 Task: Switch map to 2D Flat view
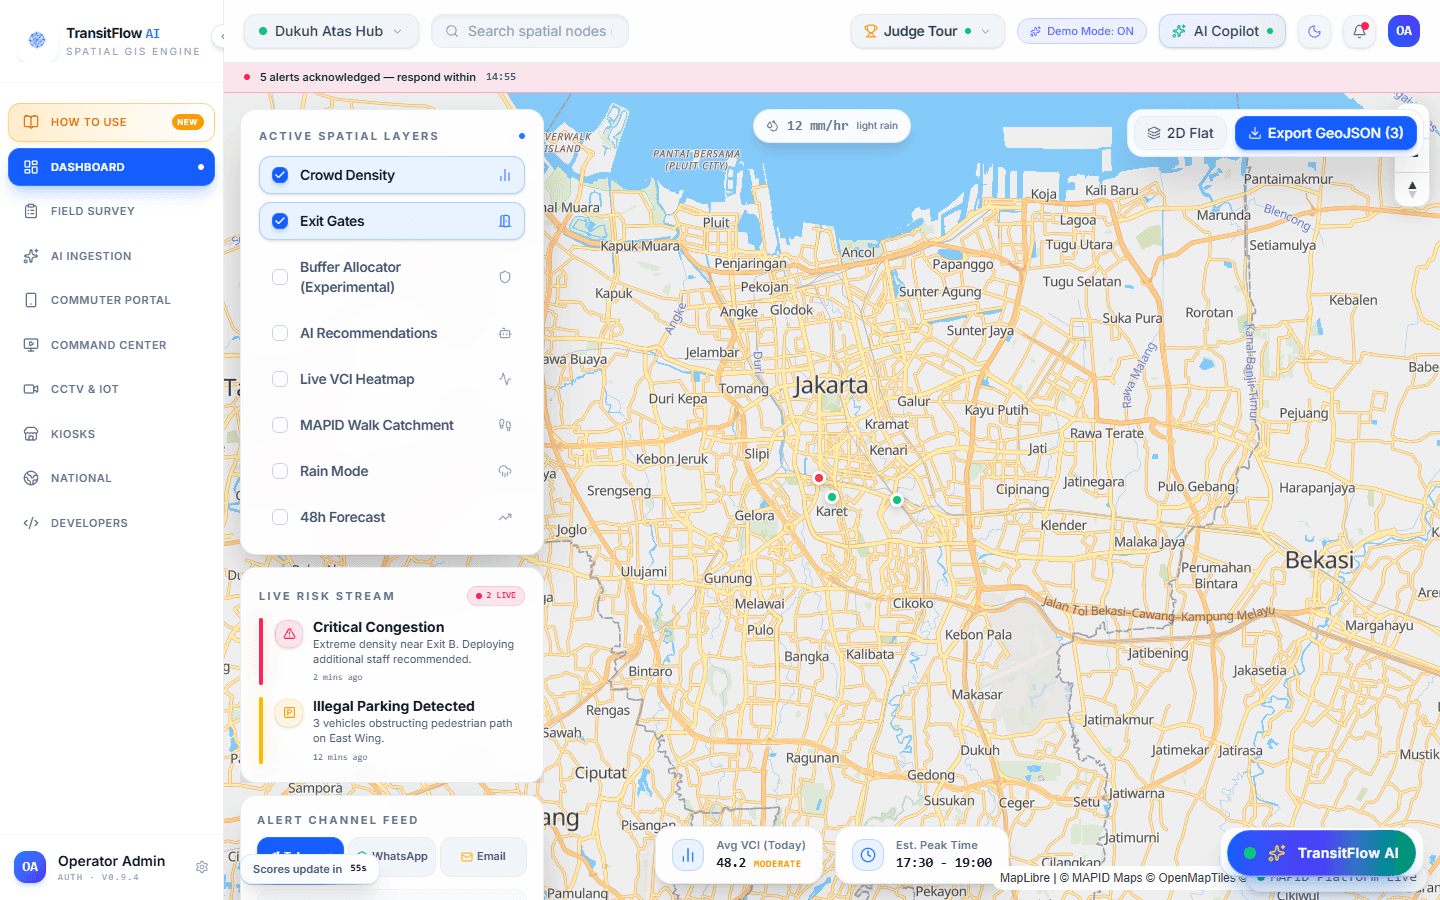[x=1180, y=133]
